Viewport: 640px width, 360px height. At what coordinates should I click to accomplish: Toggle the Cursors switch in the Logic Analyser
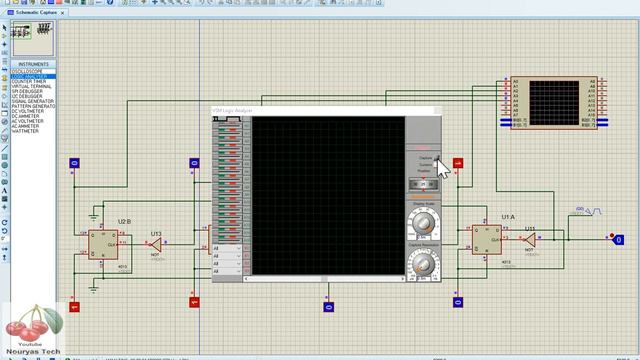click(436, 164)
